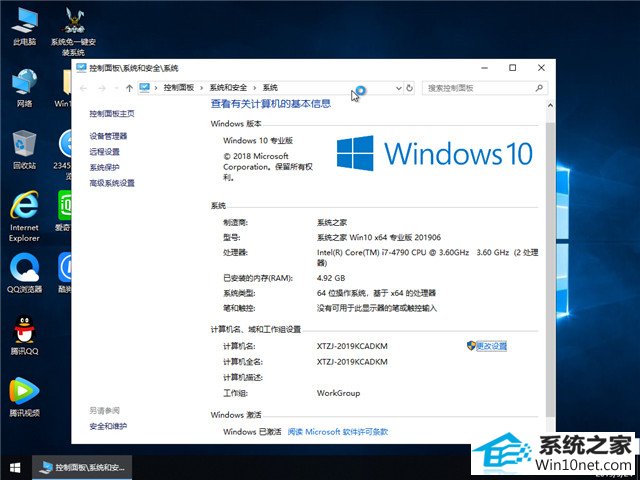This screenshot has width=640, height=480.
Task: Open the 网络 desktop icon
Action: click(x=24, y=88)
